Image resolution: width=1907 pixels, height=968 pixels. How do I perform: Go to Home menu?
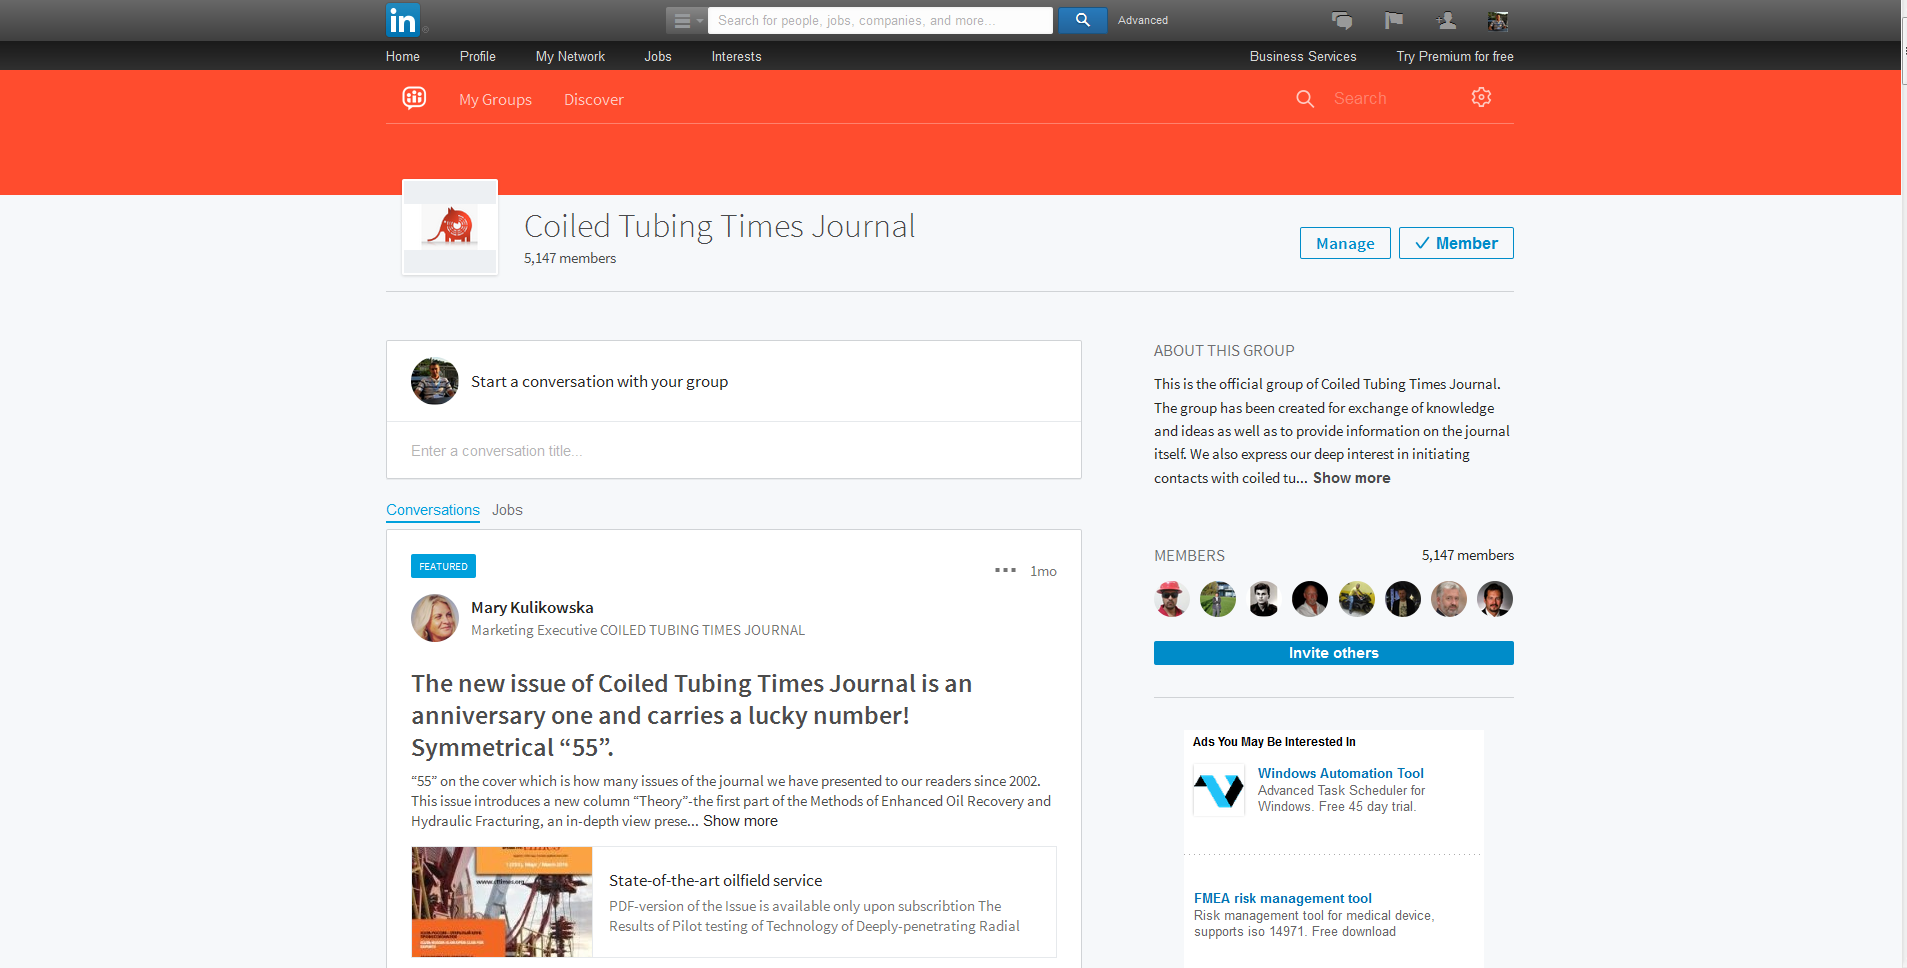click(x=403, y=56)
